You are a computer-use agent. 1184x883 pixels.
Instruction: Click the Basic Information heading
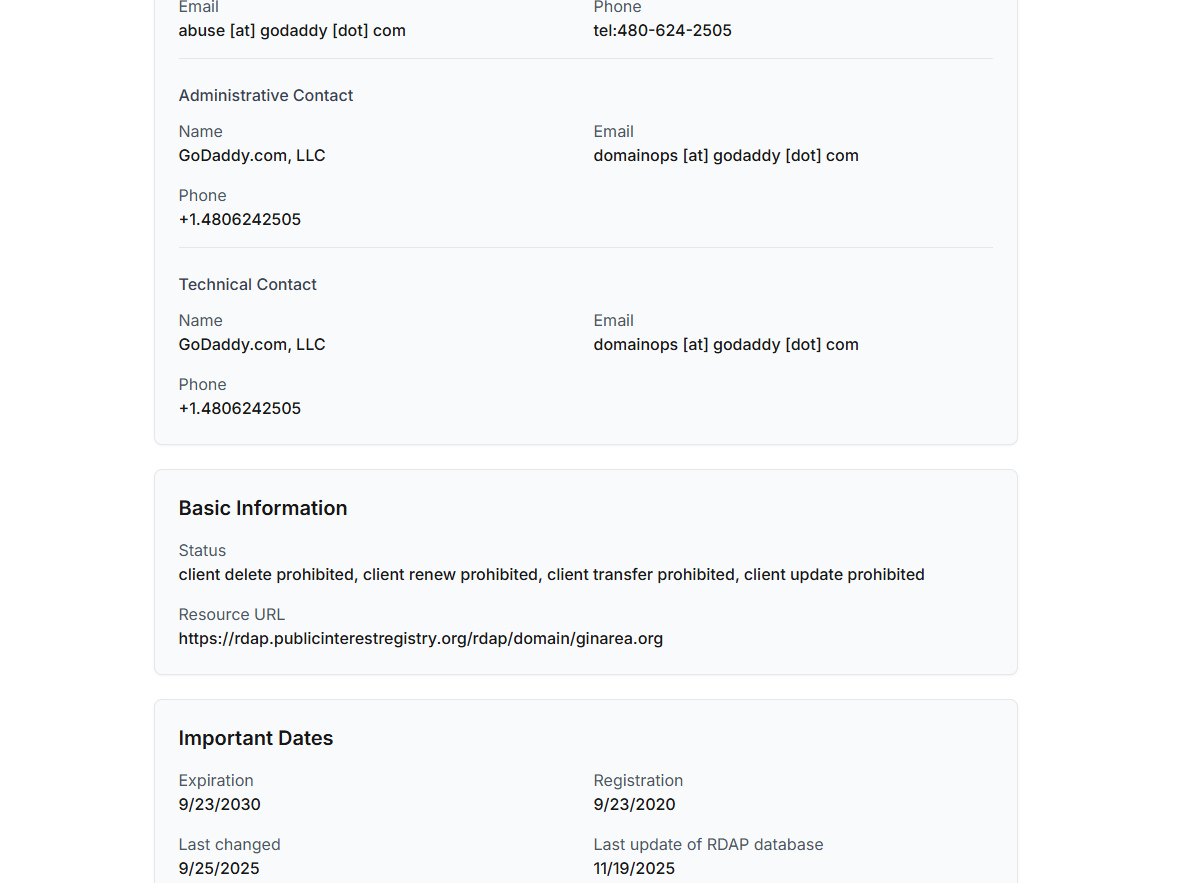pyautogui.click(x=263, y=508)
